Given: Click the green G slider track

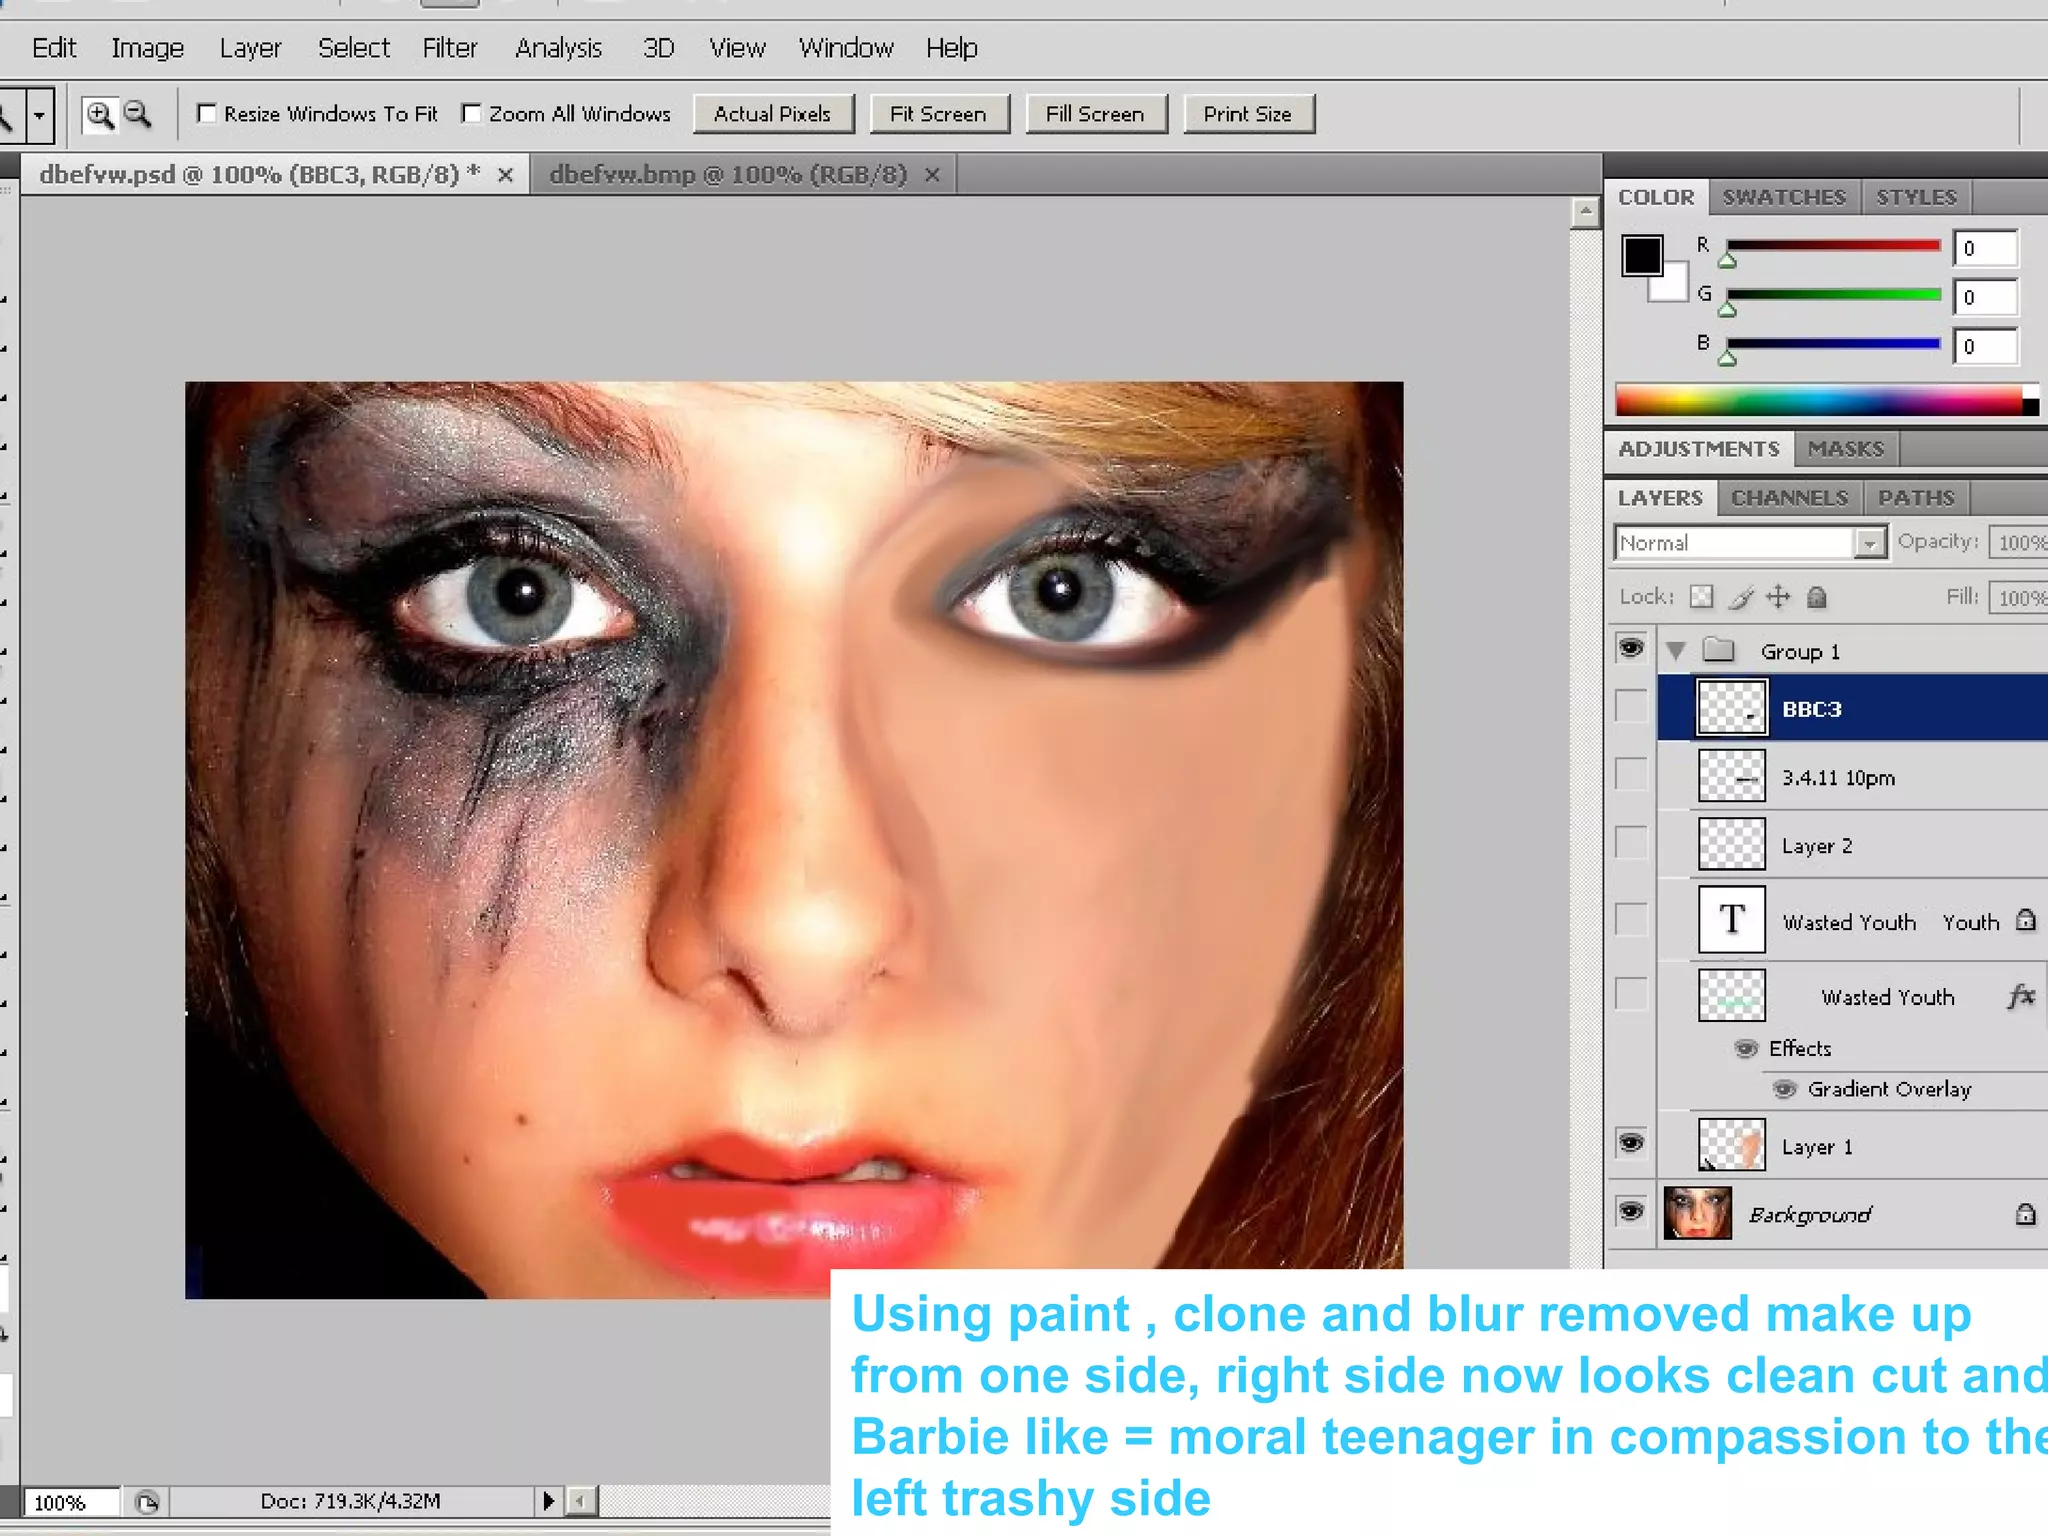Looking at the screenshot, I should click(x=1833, y=294).
